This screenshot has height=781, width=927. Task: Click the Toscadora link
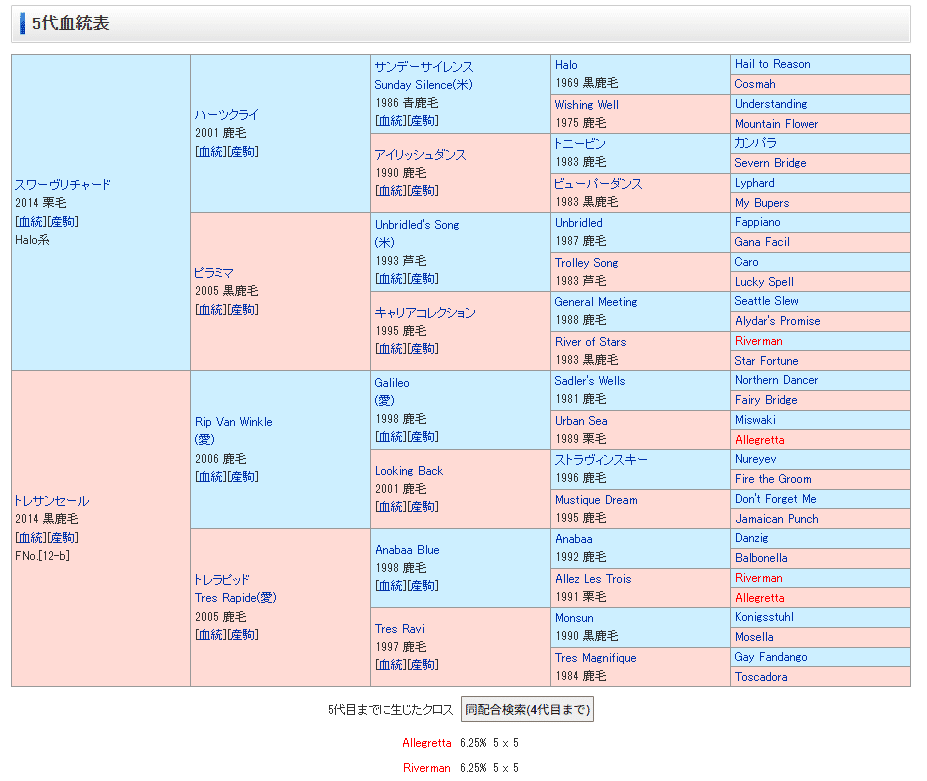[x=761, y=676]
